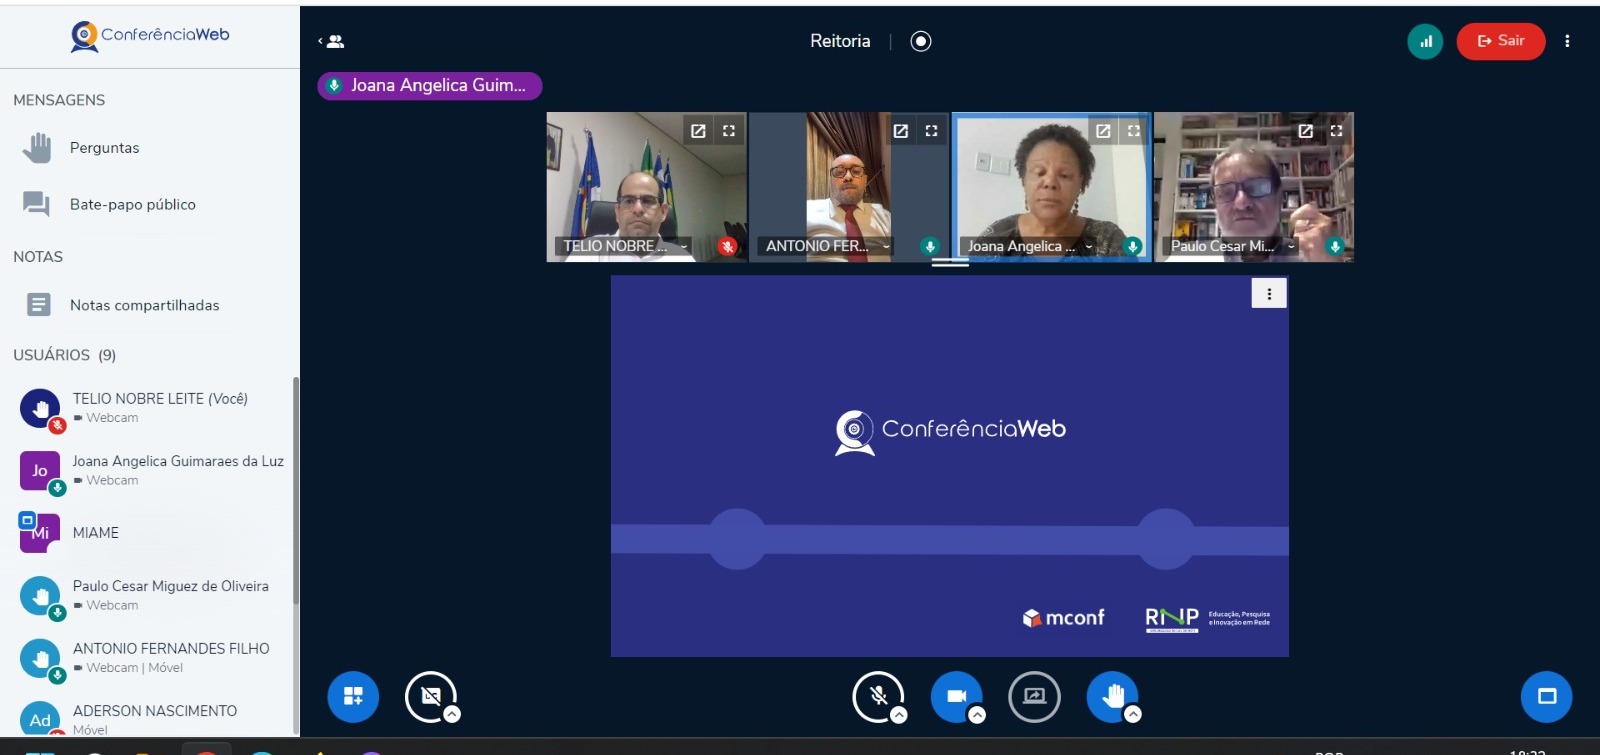This screenshot has height=755, width=1600.
Task: Minimize presentation with bottom-right button
Action: coord(1546,696)
